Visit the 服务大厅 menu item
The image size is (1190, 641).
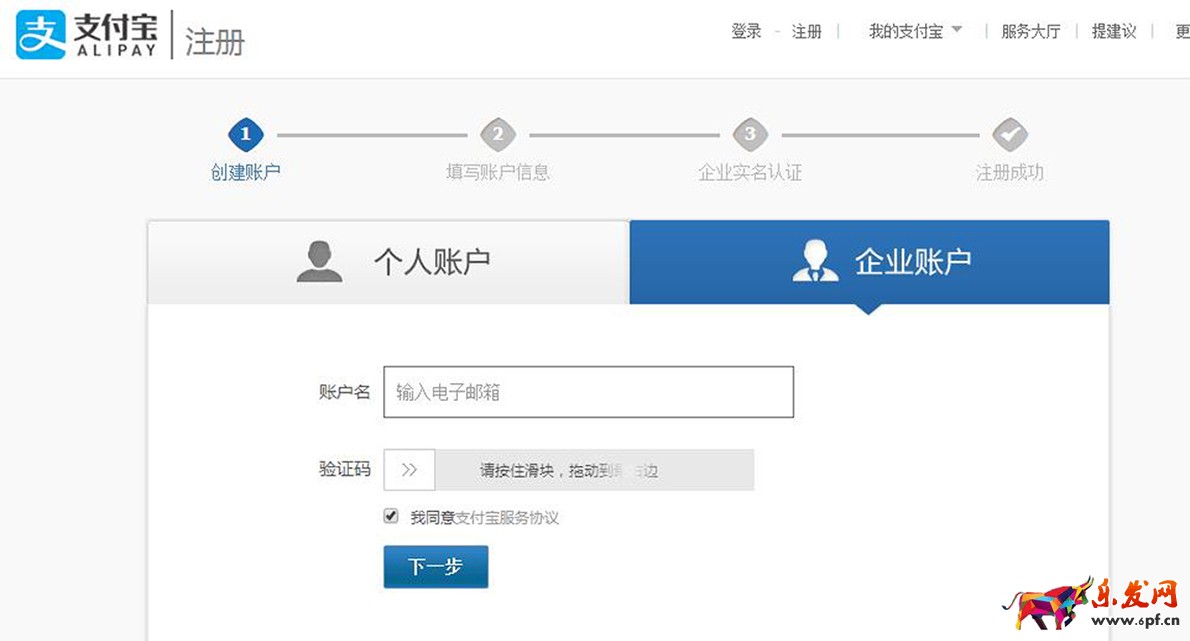(1030, 31)
